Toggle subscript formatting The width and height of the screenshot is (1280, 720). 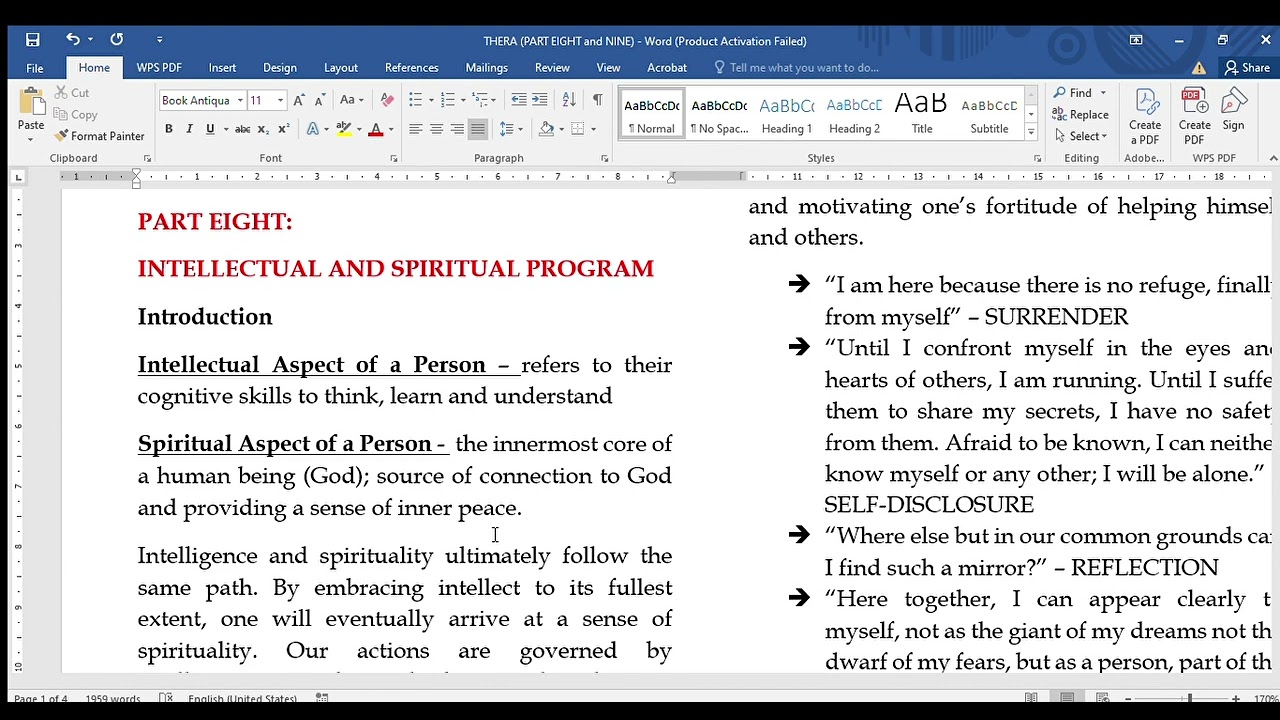tap(263, 129)
